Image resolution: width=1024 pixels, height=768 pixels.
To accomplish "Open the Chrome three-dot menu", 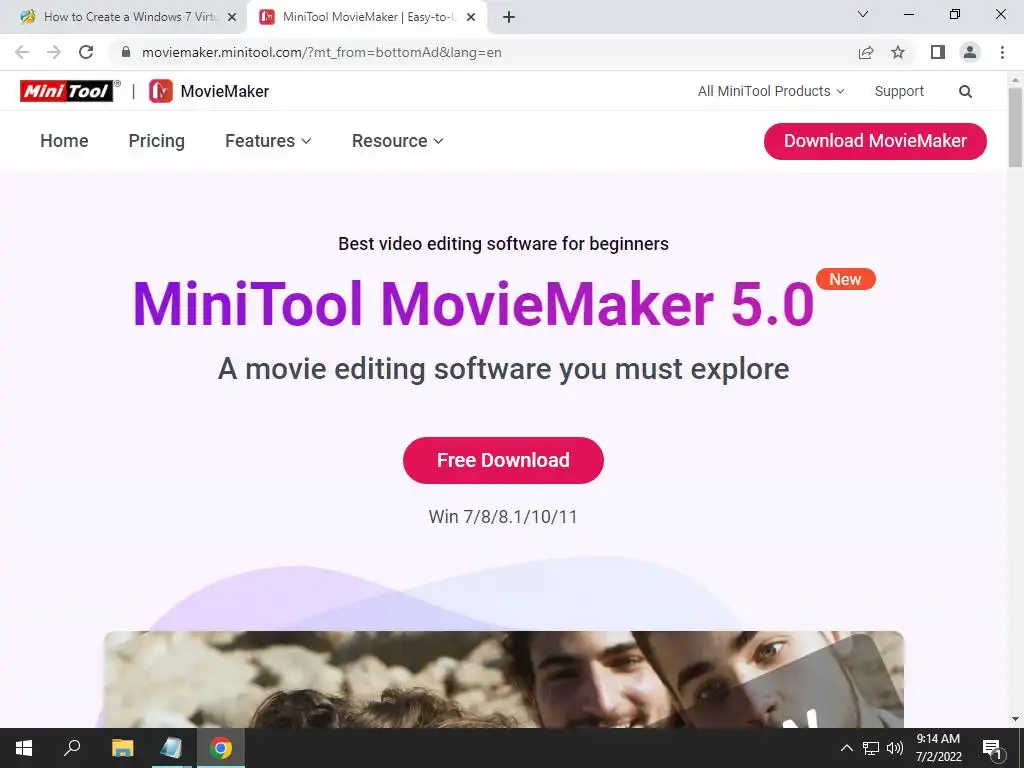I will (1002, 52).
